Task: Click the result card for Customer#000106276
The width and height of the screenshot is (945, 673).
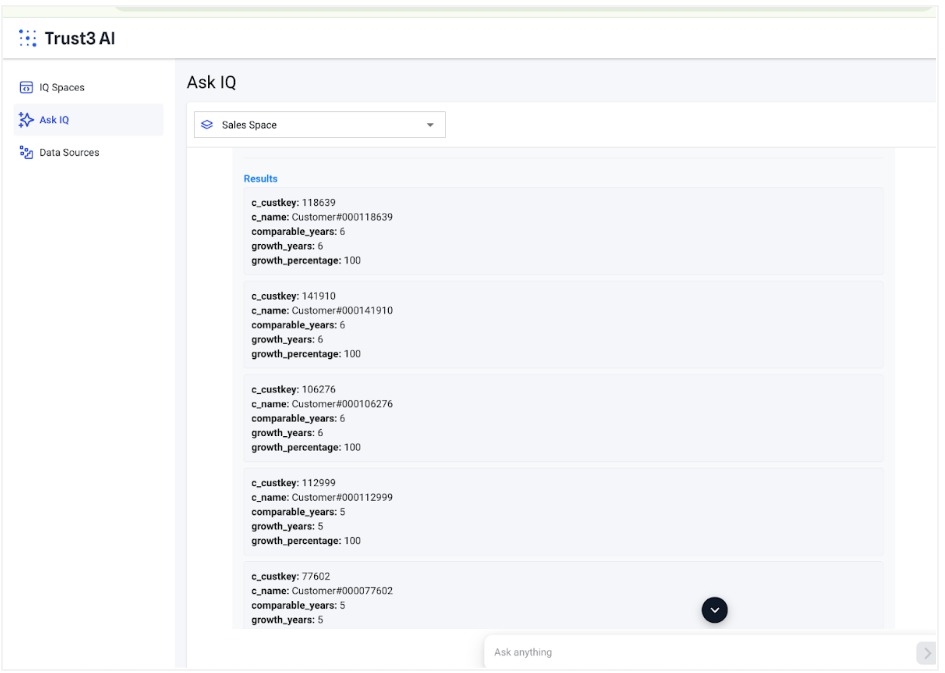Action: coord(562,418)
